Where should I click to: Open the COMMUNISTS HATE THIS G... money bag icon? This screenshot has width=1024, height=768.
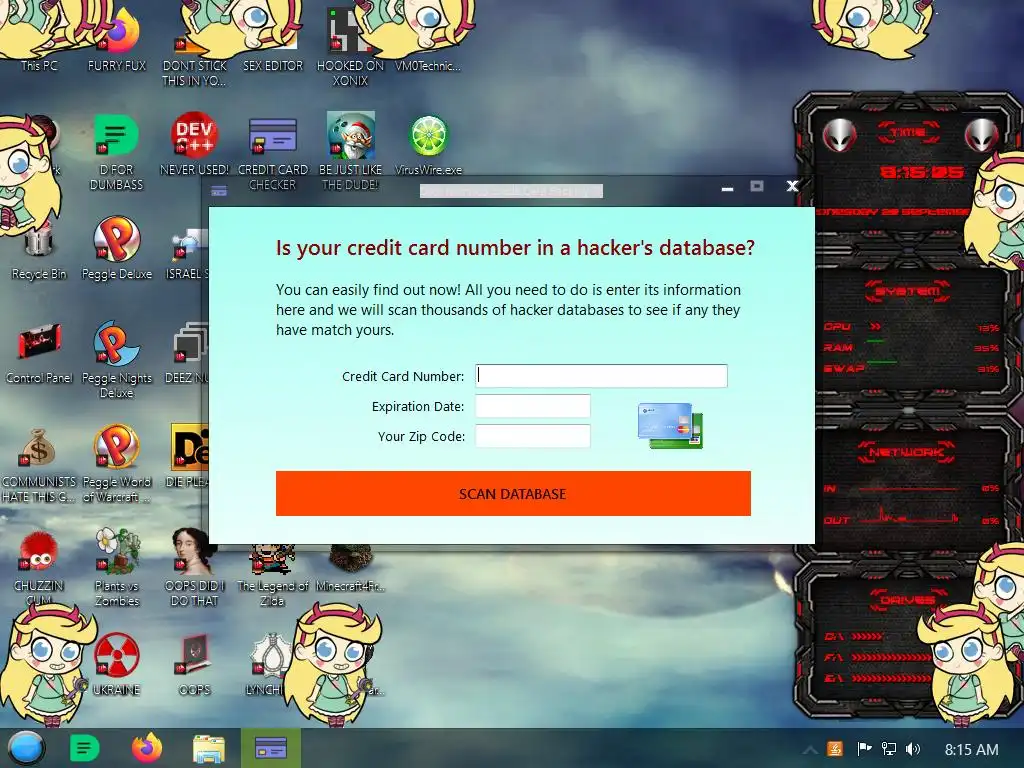coord(39,464)
